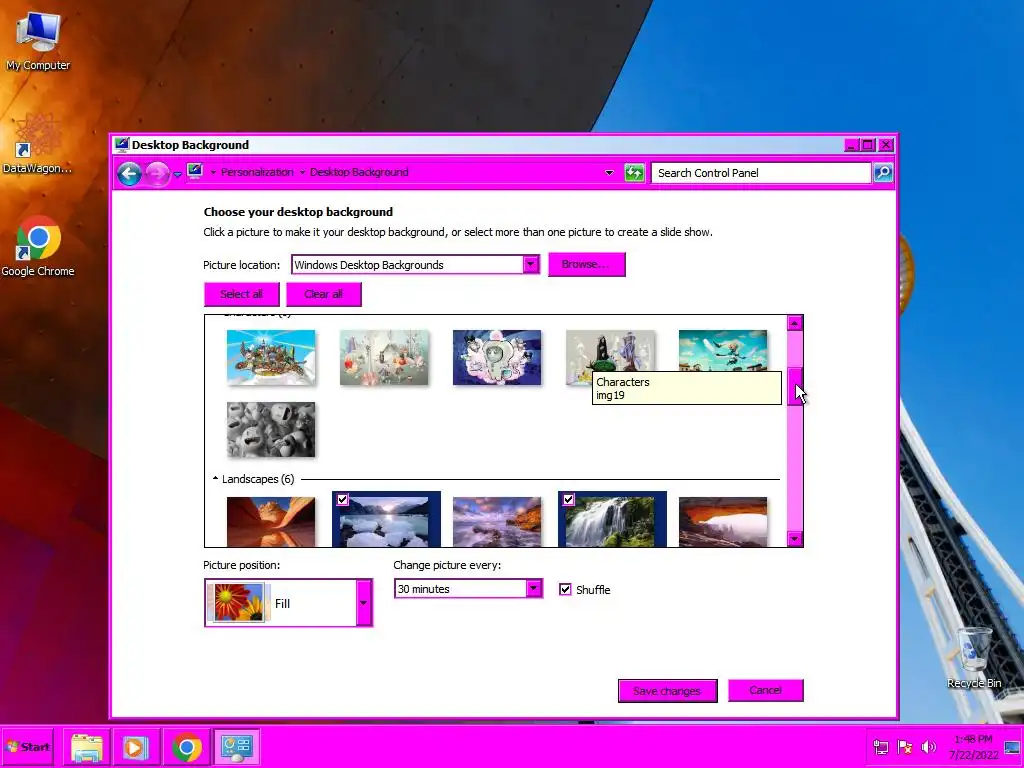Click the Forward navigation arrow
Image resolution: width=1024 pixels, height=768 pixels.
pos(157,174)
